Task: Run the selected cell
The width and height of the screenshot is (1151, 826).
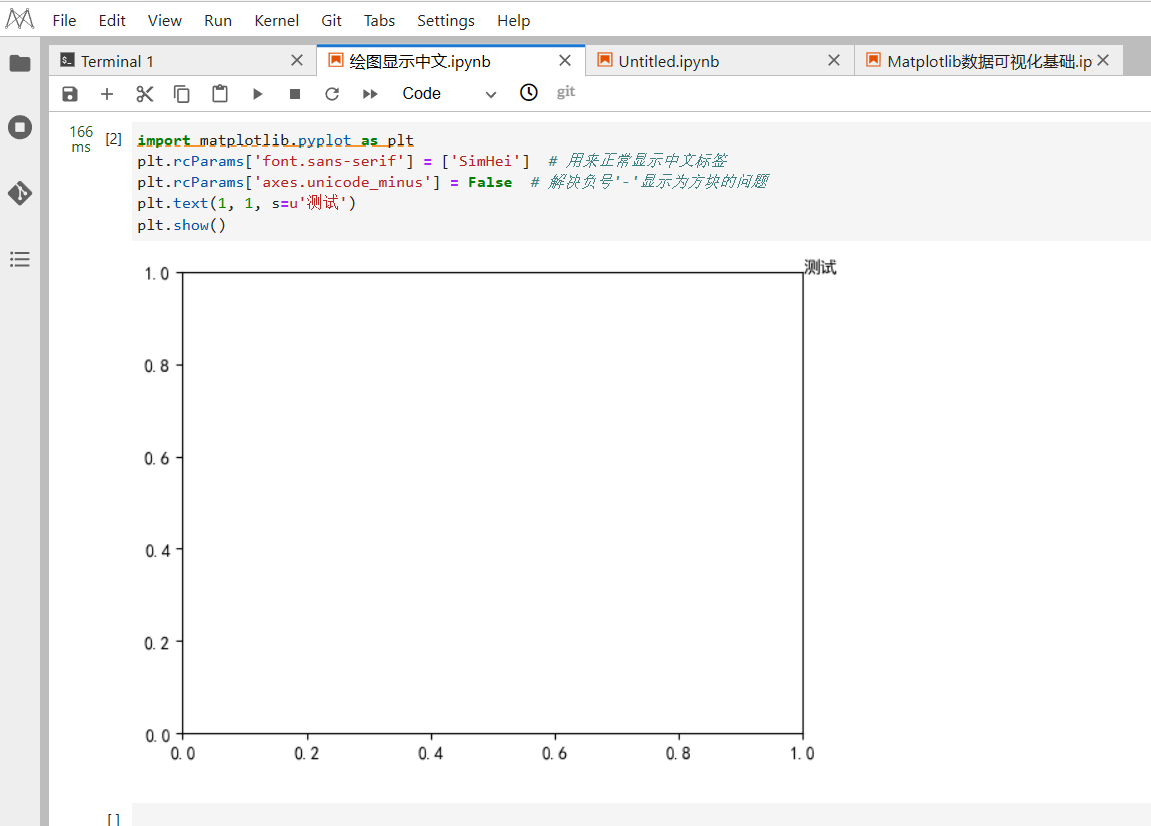Action: click(257, 94)
